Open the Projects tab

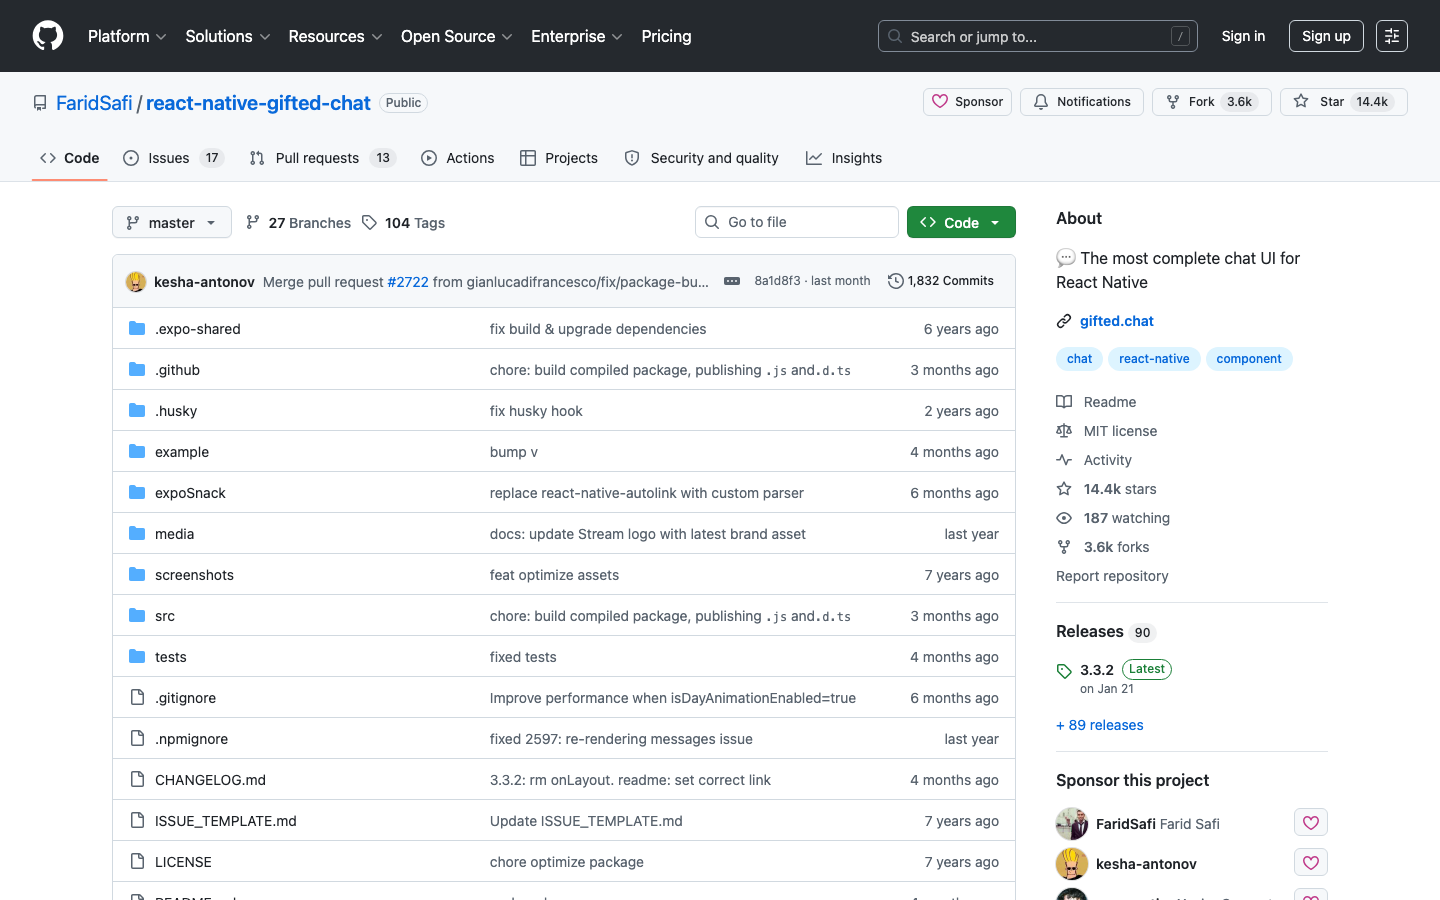click(x=559, y=158)
